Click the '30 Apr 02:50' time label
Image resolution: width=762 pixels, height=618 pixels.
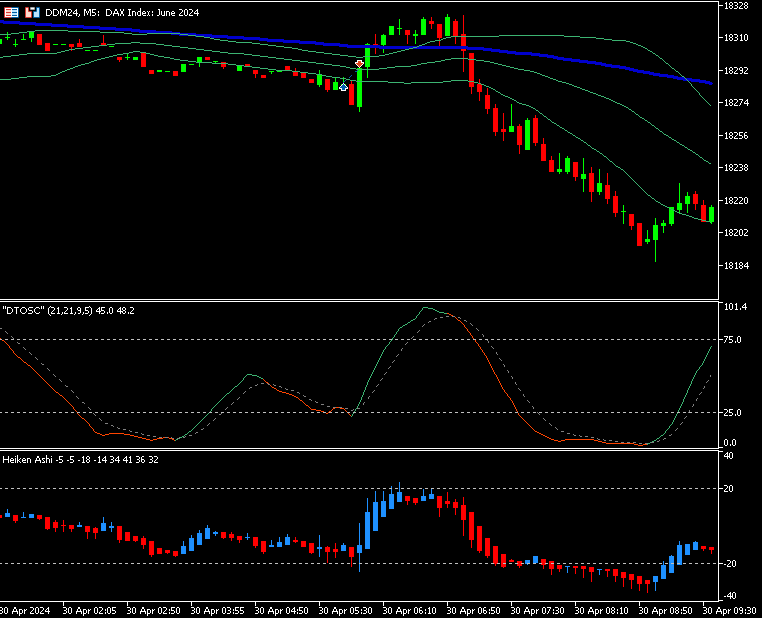pyautogui.click(x=154, y=611)
